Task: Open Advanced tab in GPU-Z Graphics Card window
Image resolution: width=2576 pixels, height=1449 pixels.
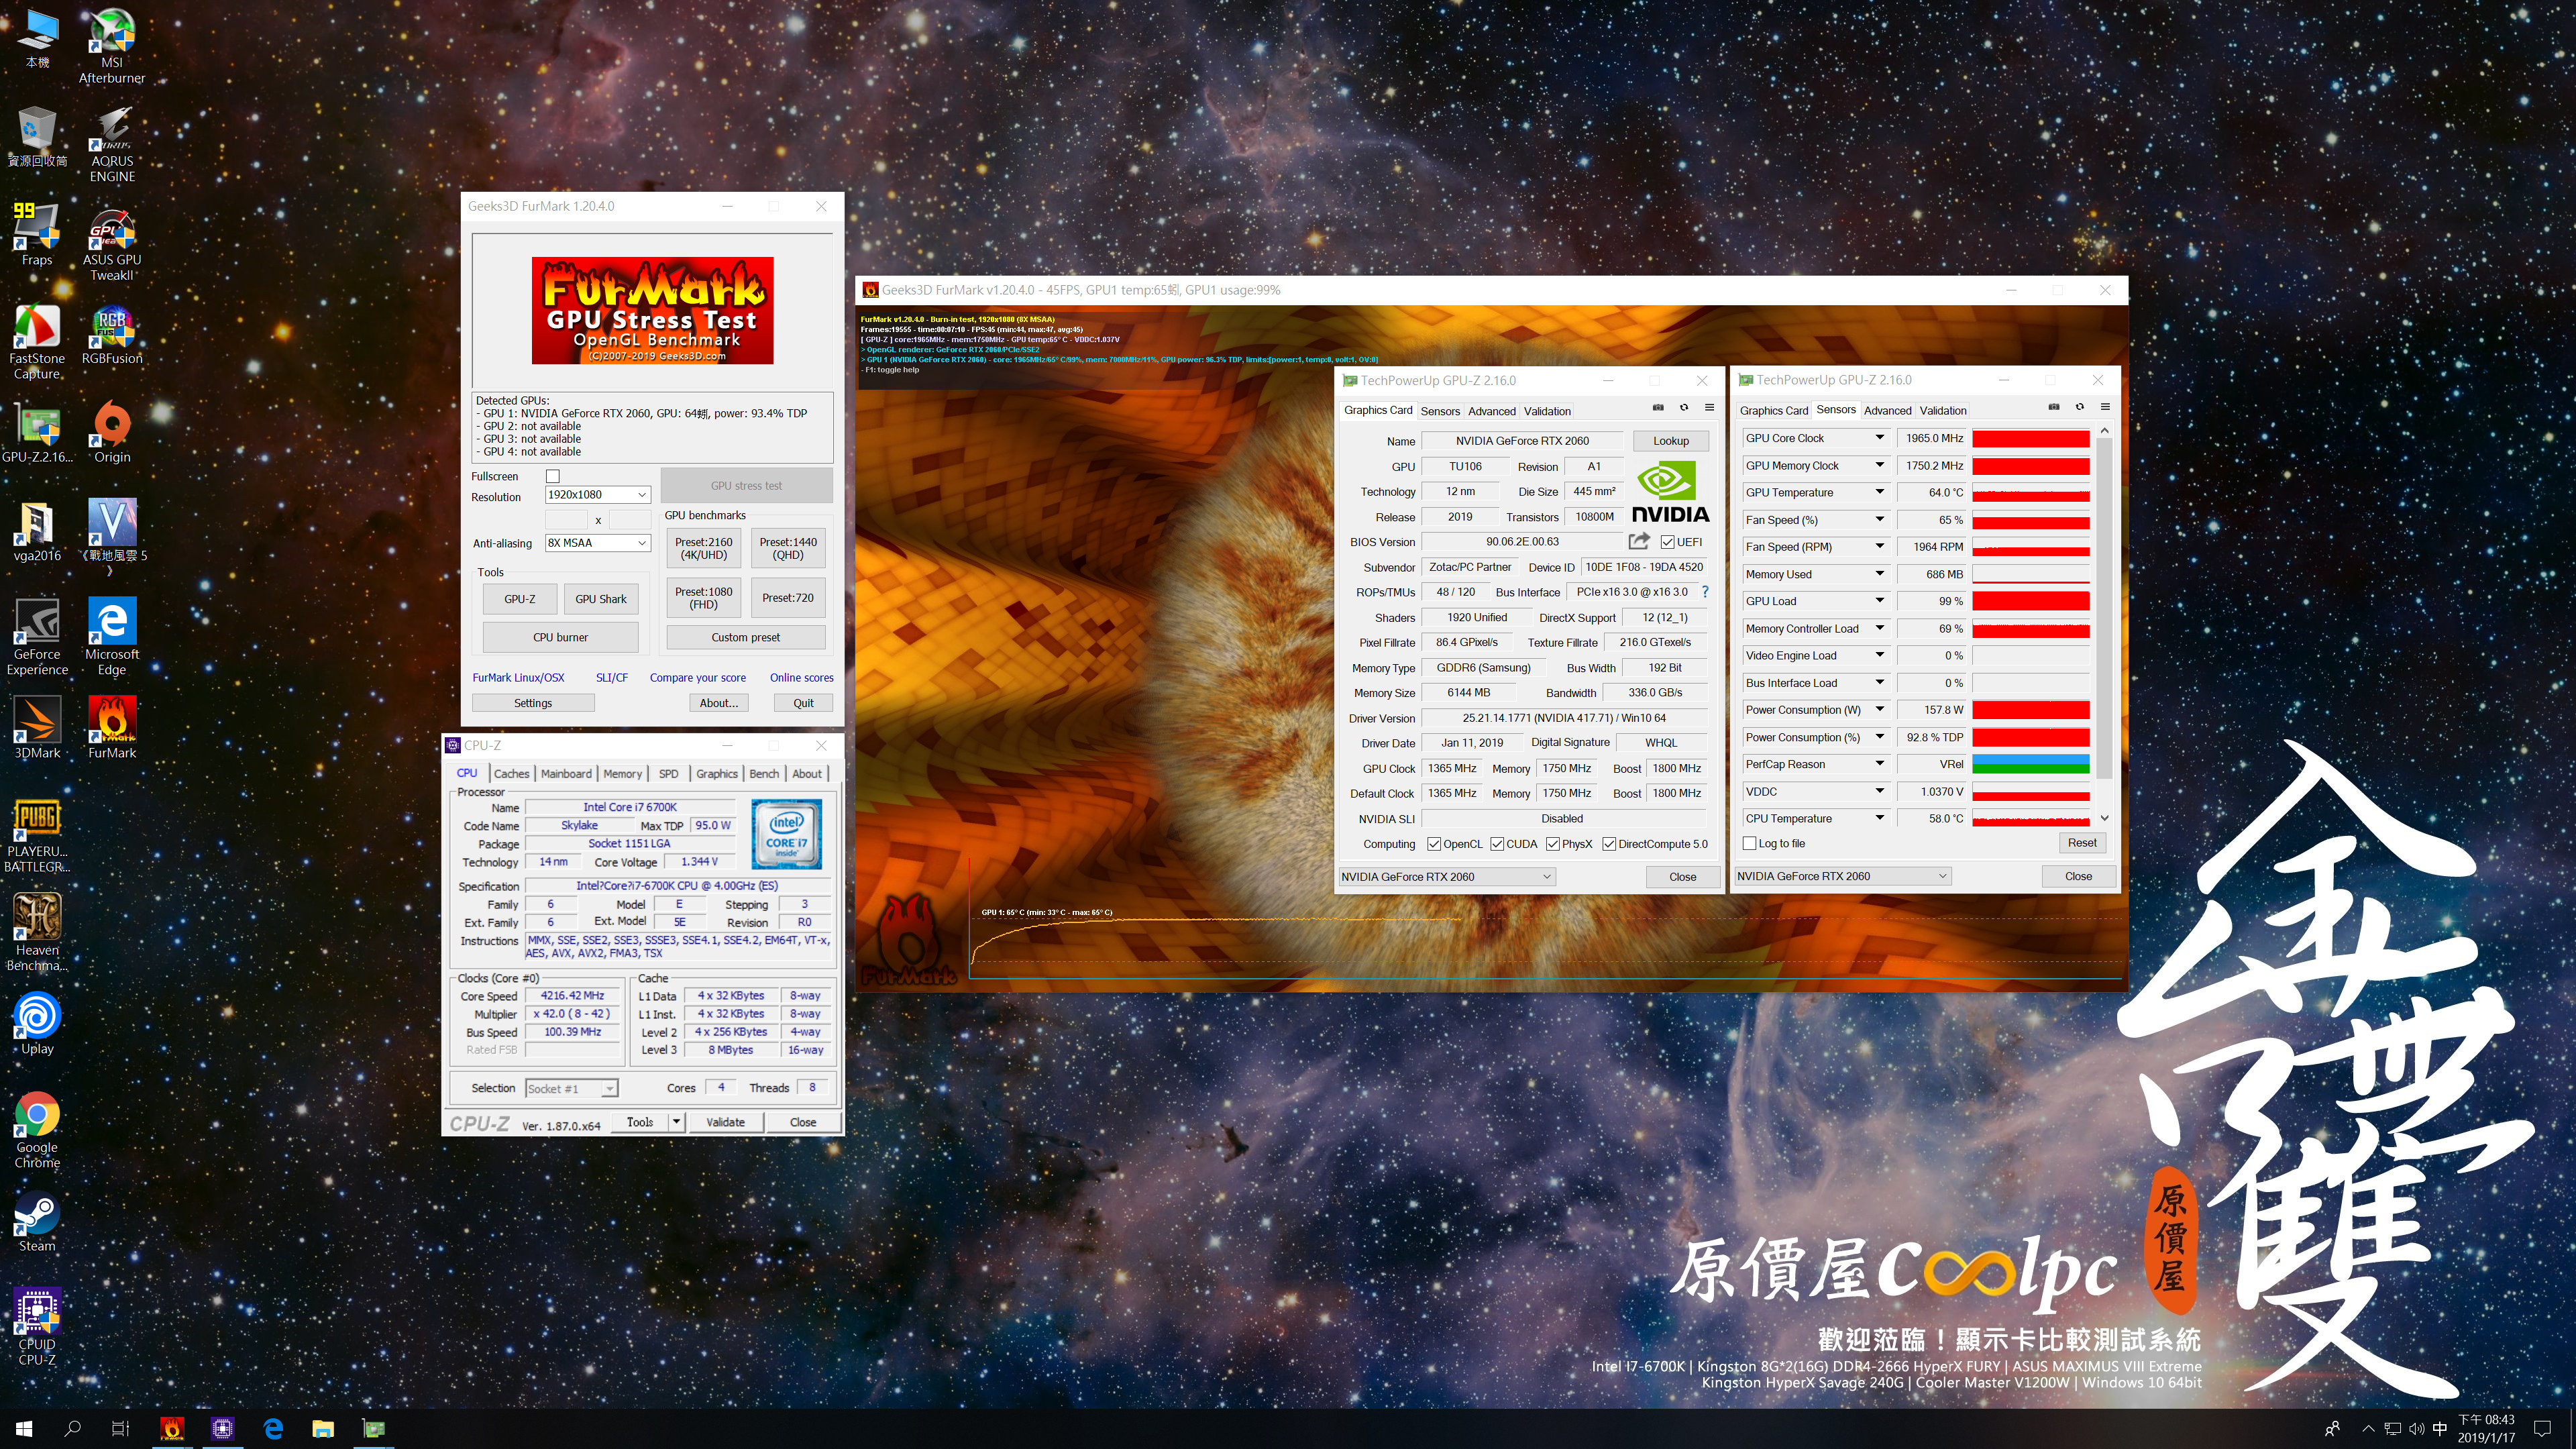Action: (x=1491, y=411)
